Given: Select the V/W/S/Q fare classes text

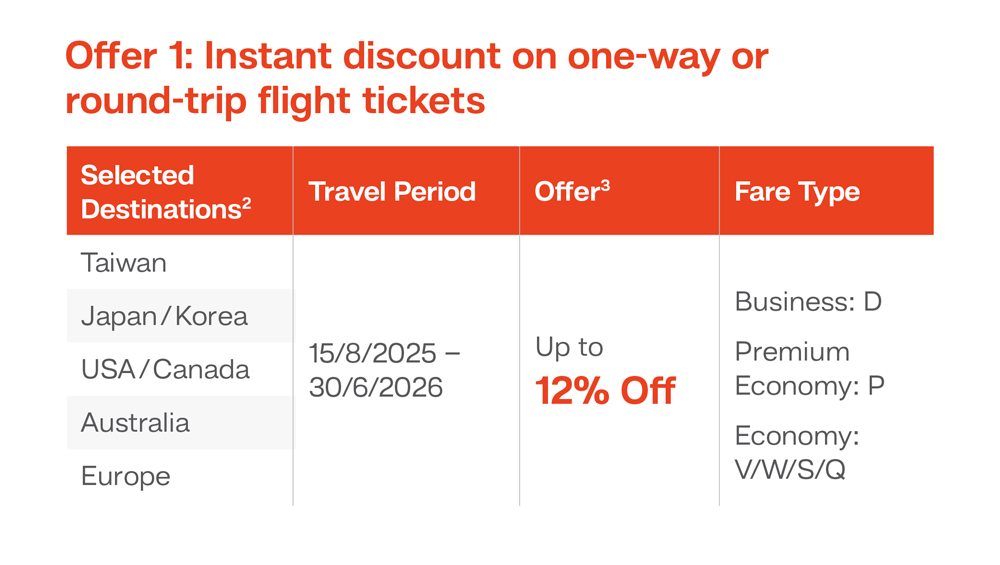Looking at the screenshot, I should 790,470.
